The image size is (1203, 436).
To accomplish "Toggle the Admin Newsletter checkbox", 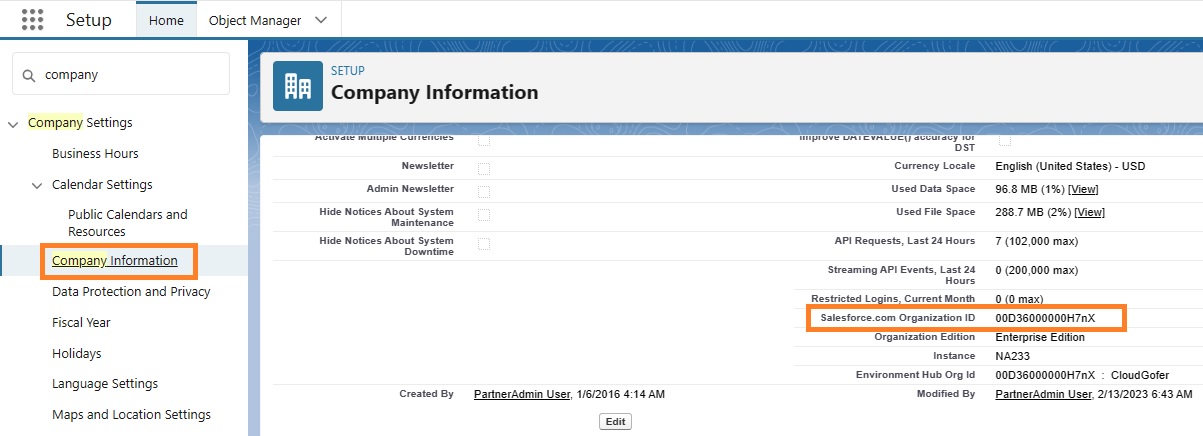I will point(484,190).
